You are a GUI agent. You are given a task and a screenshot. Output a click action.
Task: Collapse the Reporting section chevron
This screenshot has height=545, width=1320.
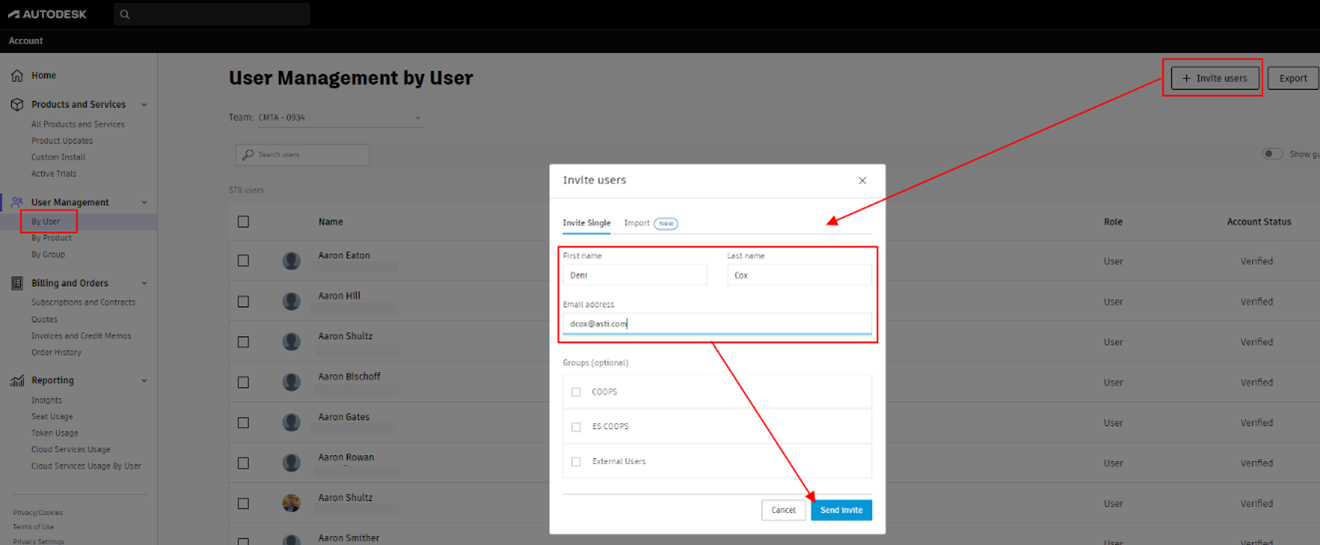pos(144,381)
